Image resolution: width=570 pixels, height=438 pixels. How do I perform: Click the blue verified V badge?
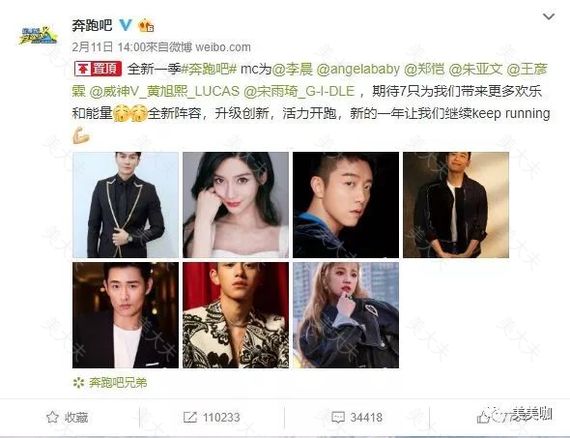click(x=126, y=25)
